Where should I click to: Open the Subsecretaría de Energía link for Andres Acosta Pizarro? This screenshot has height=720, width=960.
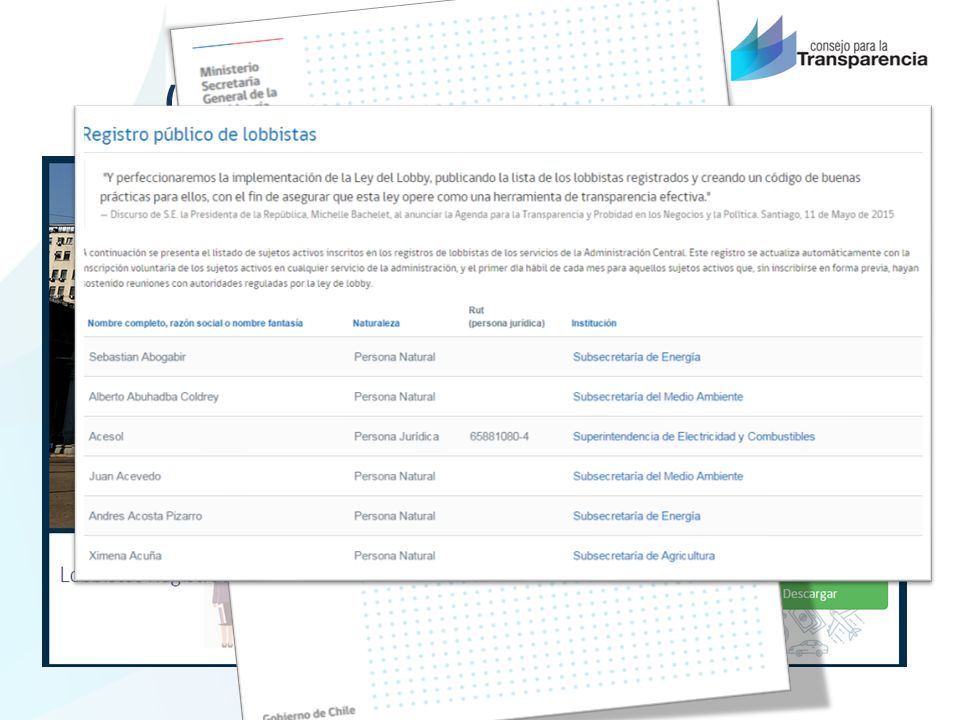click(636, 516)
